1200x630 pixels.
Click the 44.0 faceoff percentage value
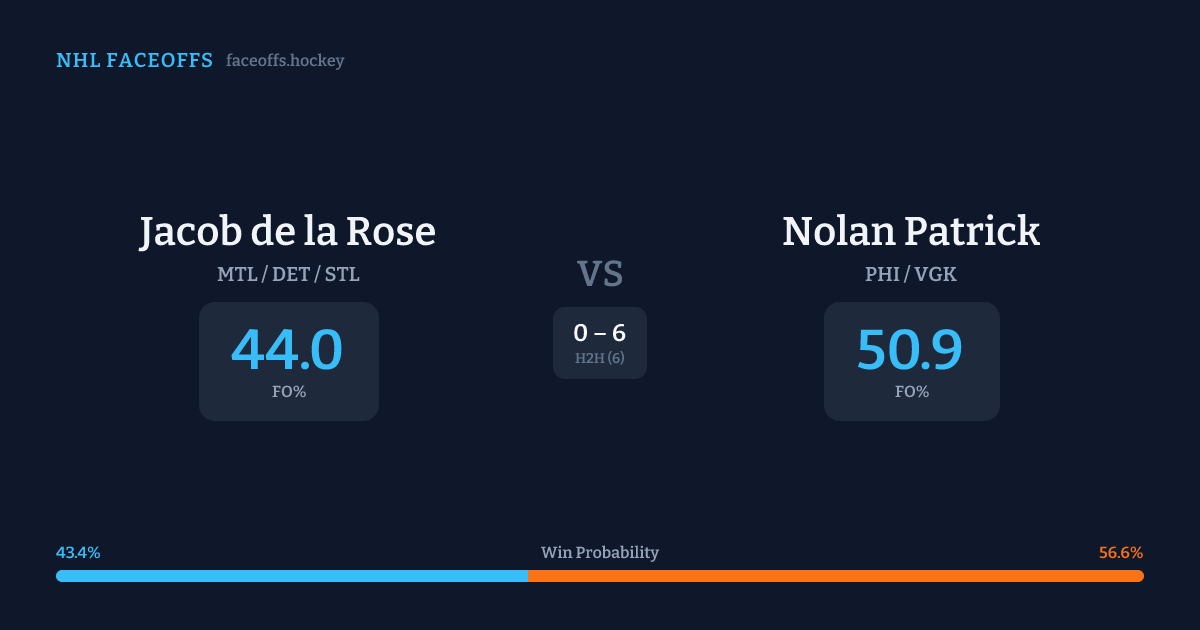[x=288, y=350]
